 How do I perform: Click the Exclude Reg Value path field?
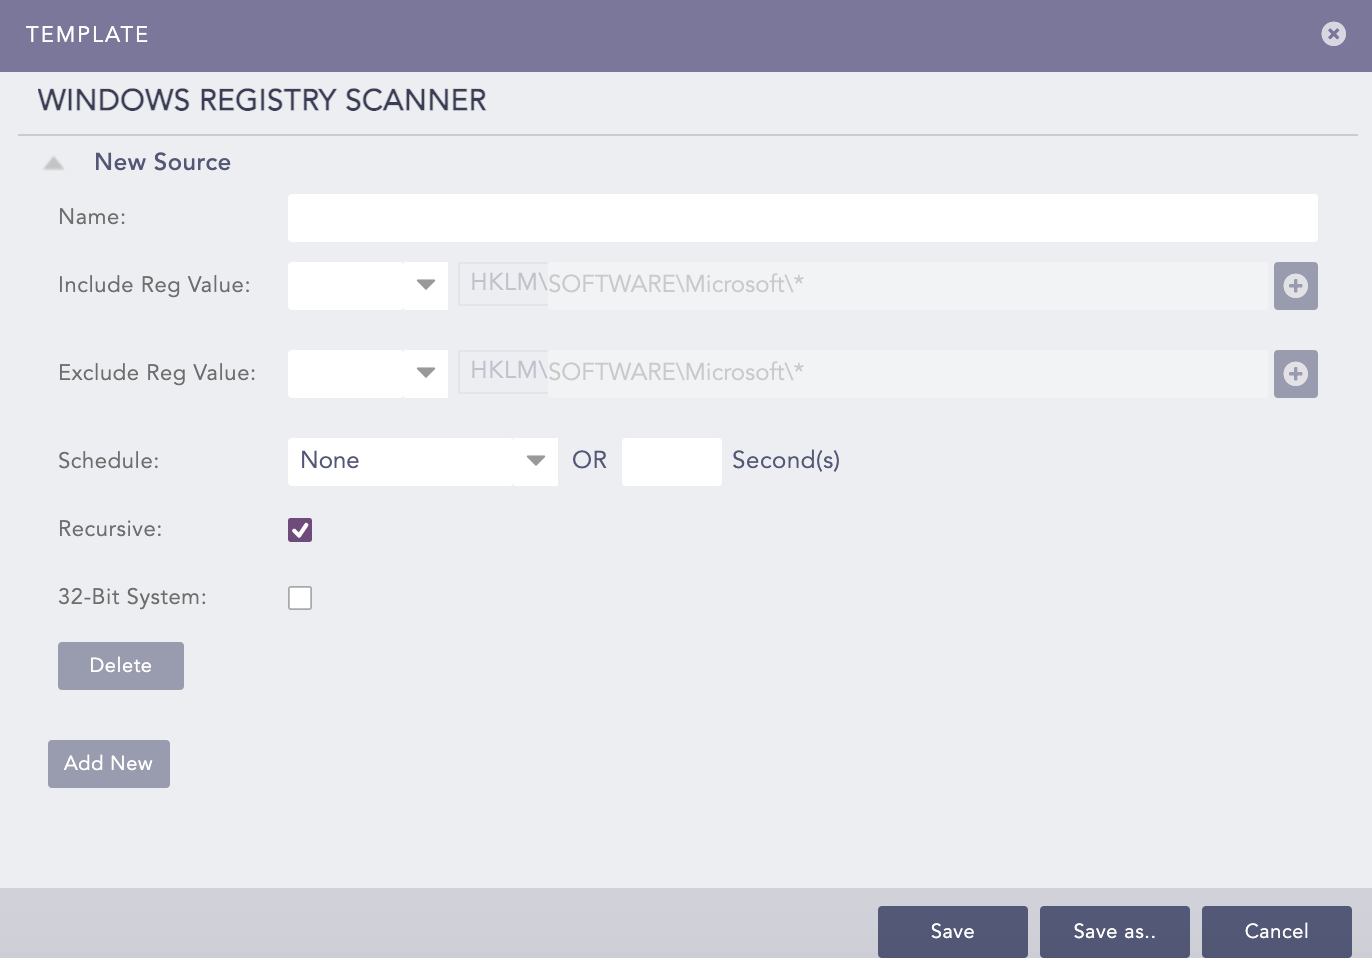pos(905,374)
